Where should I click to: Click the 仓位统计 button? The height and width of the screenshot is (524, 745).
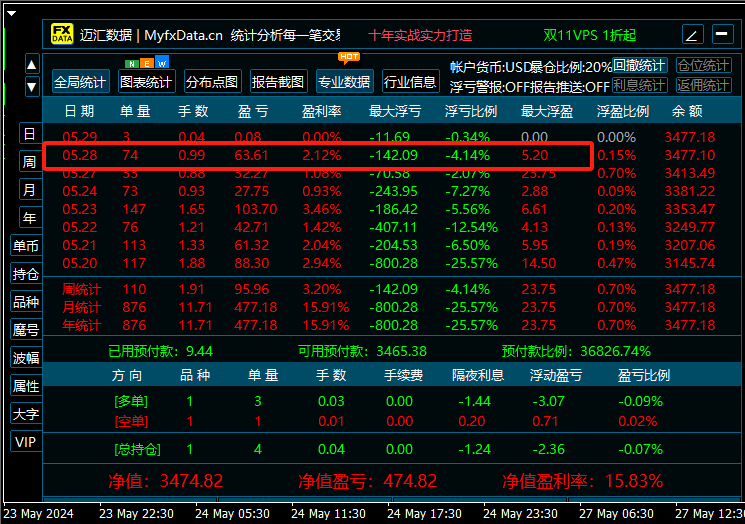click(704, 65)
